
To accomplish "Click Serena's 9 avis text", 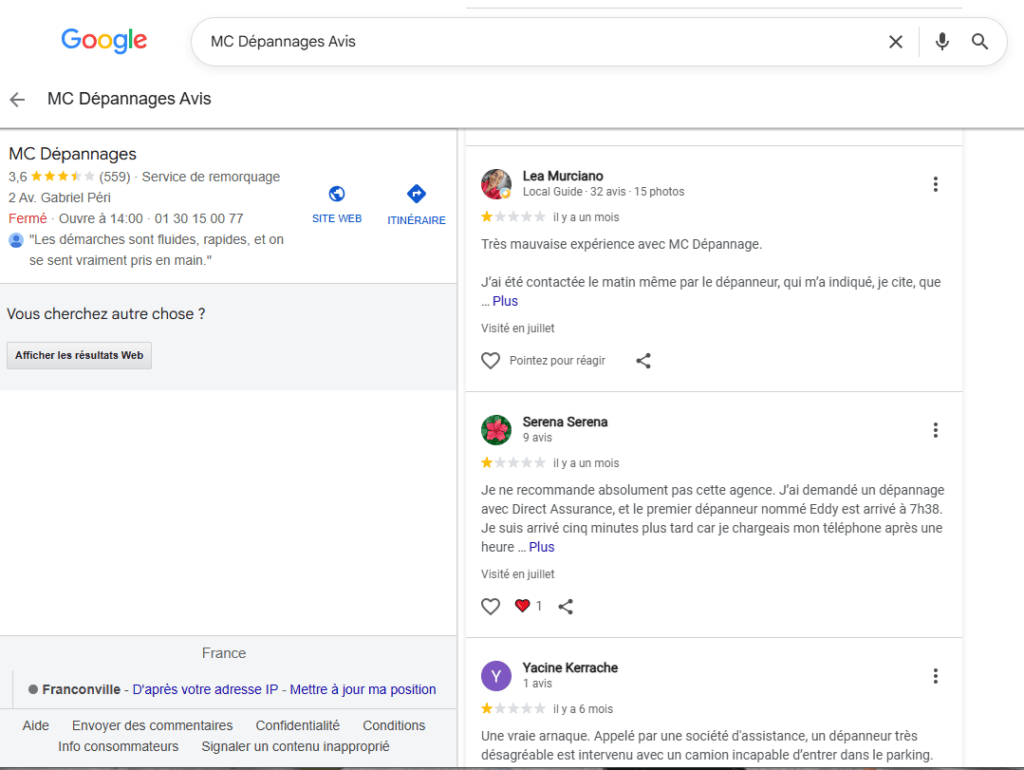I will click(x=537, y=438).
